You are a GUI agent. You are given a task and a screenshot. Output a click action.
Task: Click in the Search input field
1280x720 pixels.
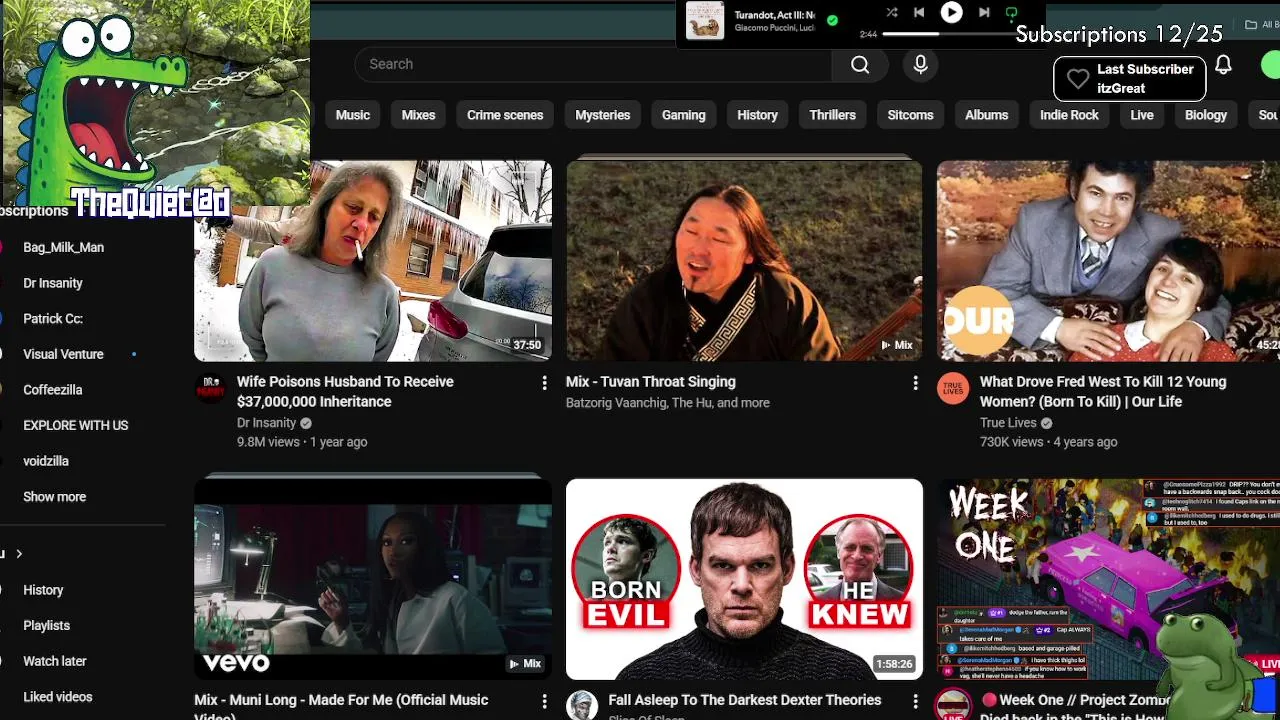pyautogui.click(x=593, y=64)
